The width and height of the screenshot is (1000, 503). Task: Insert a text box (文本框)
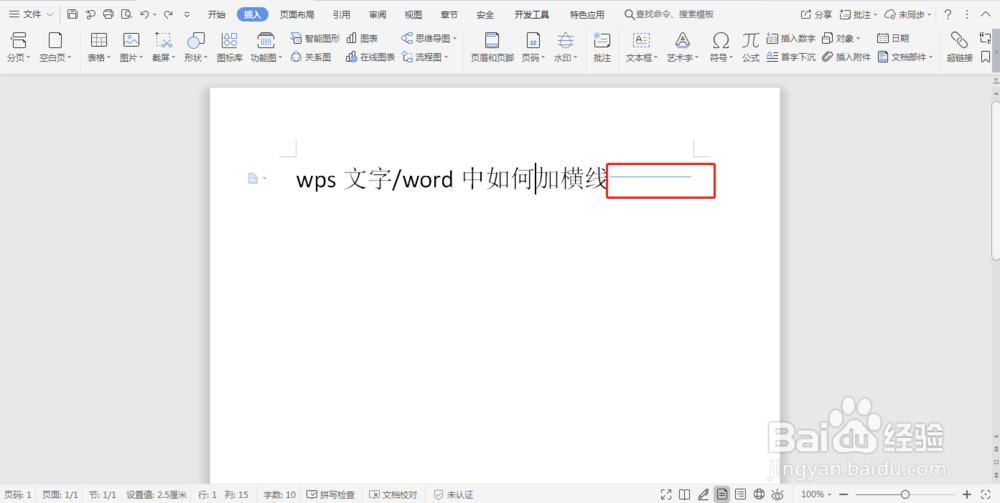click(642, 48)
